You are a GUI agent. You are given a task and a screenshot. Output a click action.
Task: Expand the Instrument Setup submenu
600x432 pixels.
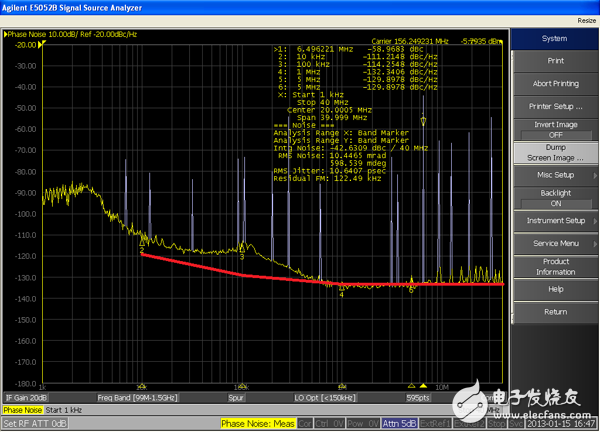tap(554, 220)
